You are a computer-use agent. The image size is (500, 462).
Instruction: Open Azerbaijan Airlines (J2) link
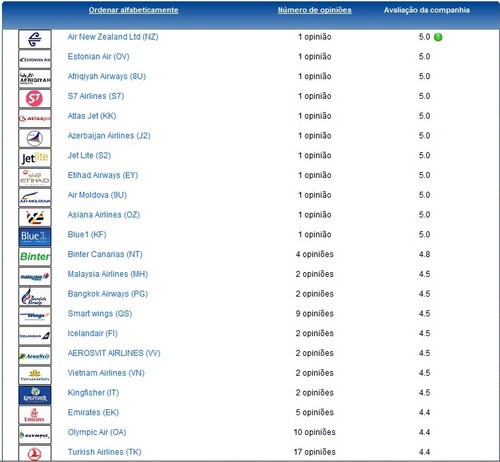[109, 136]
